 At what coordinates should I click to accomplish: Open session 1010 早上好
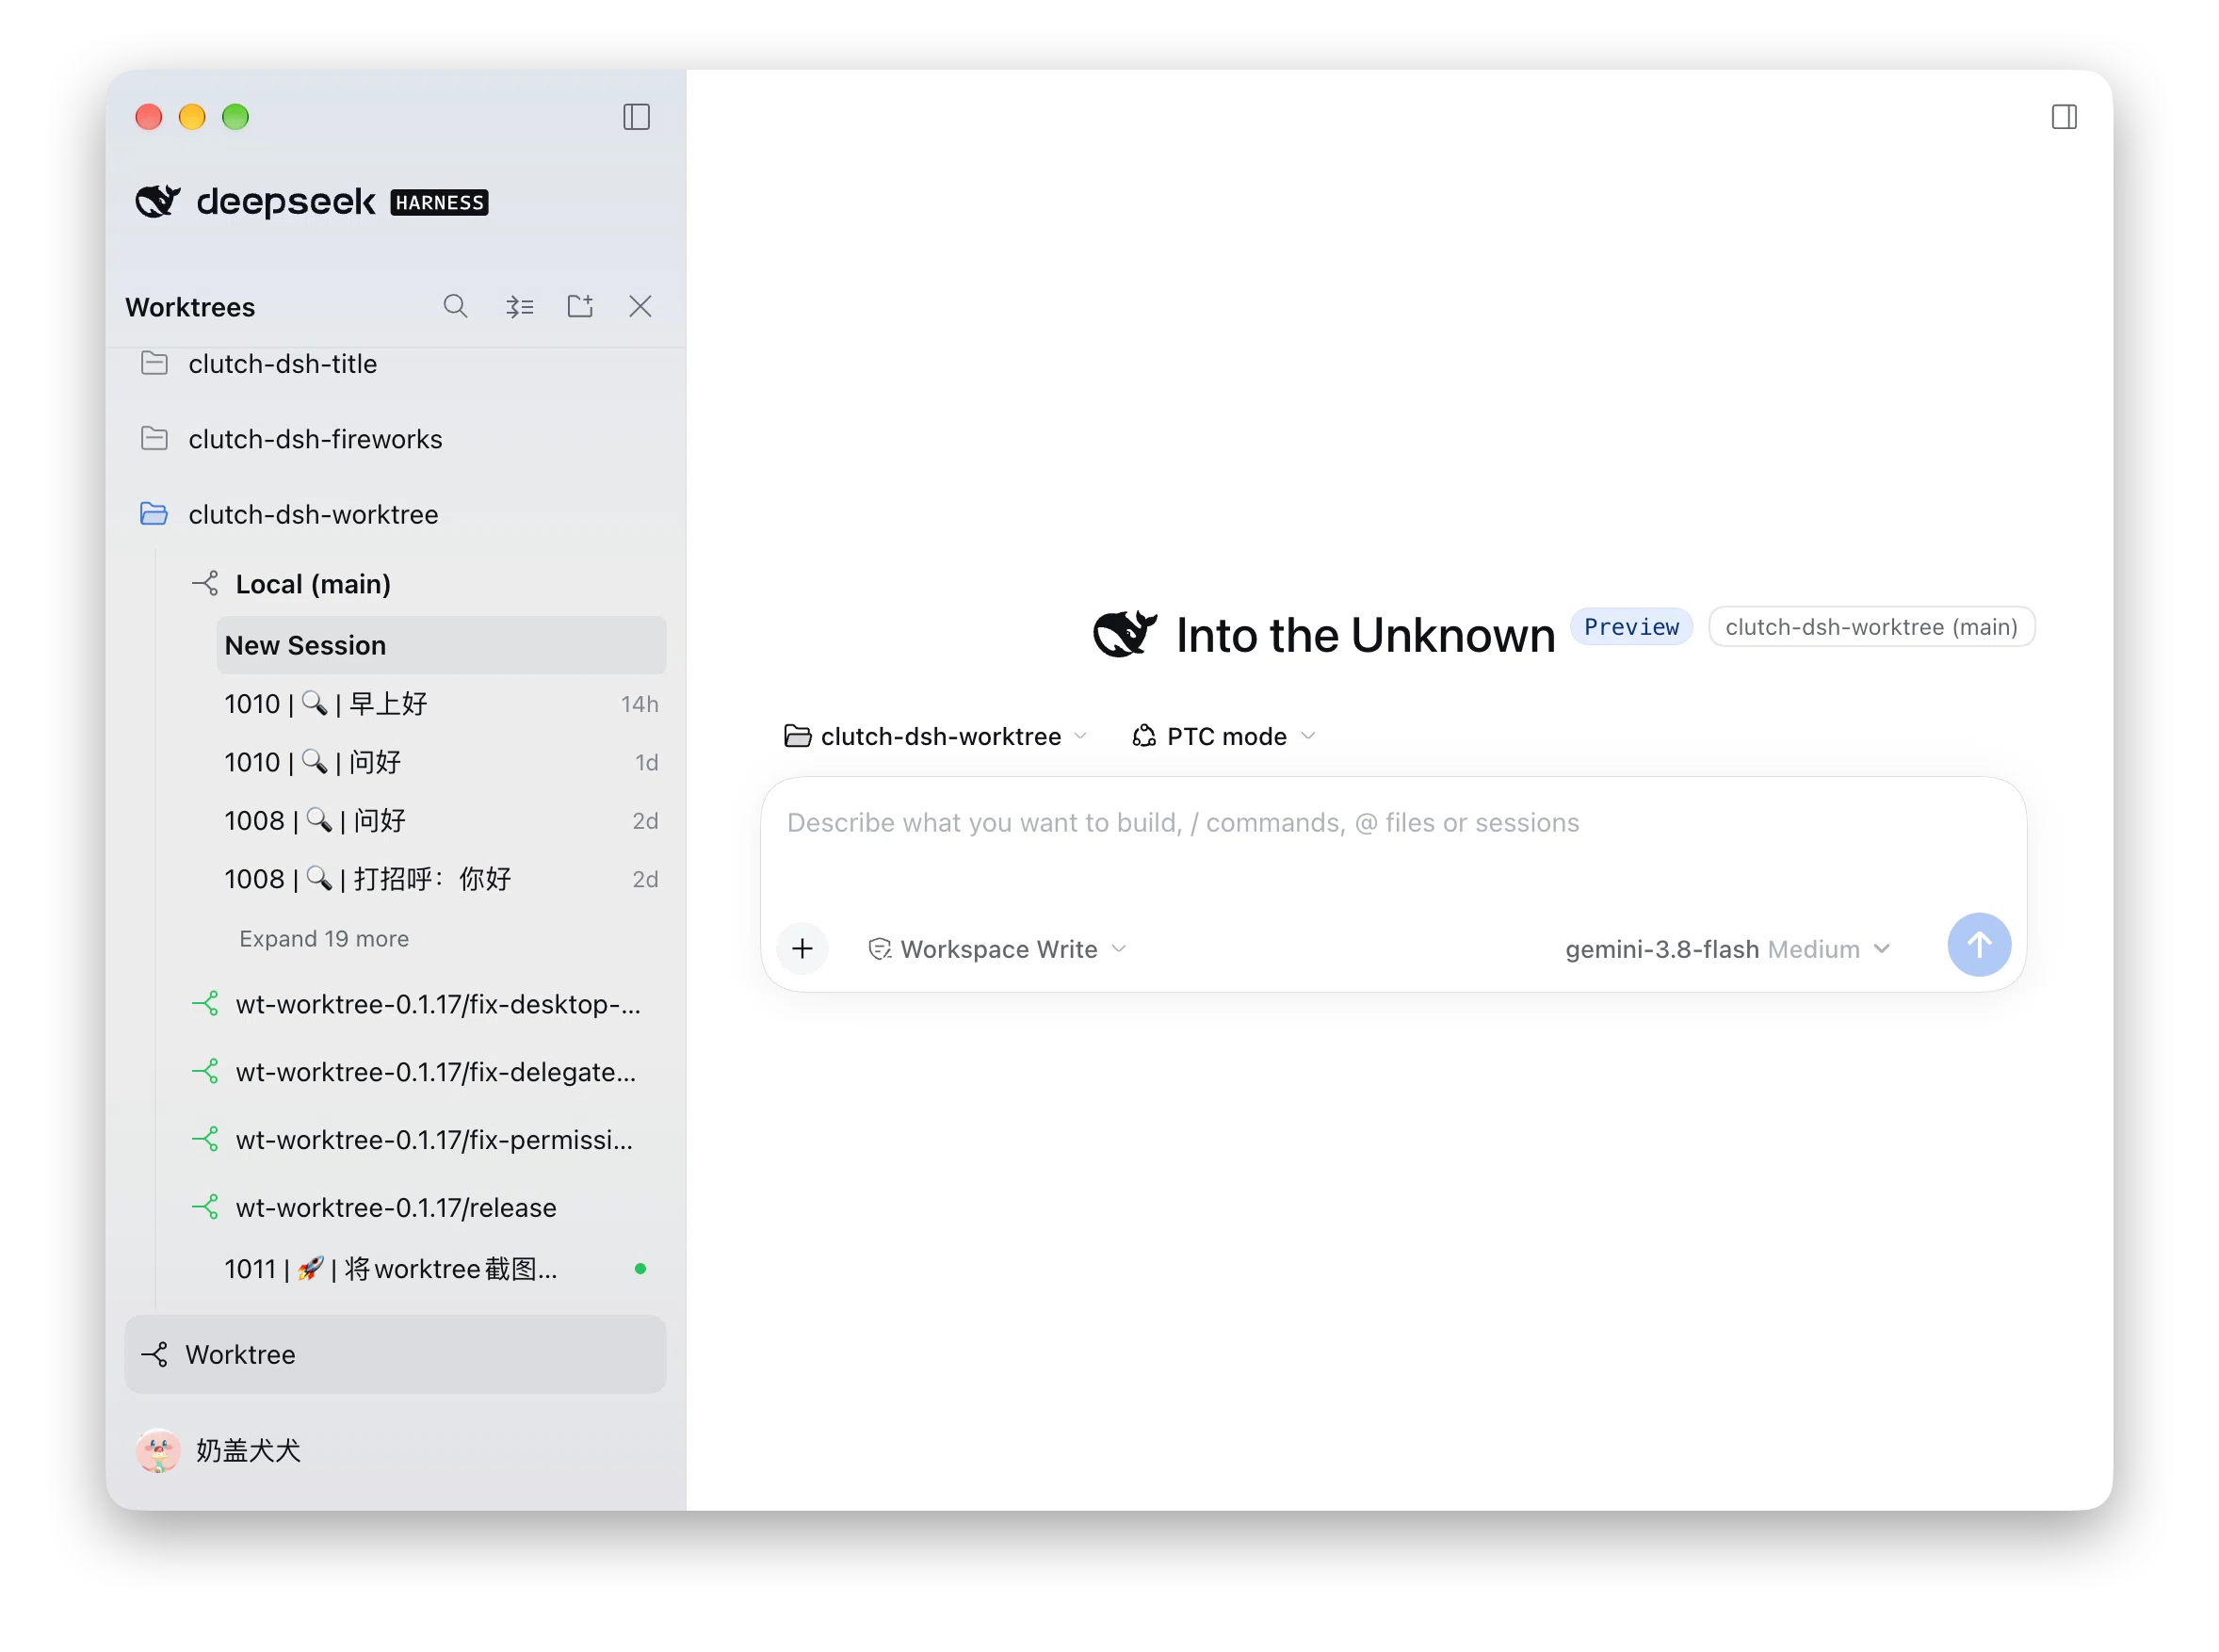pos(441,704)
